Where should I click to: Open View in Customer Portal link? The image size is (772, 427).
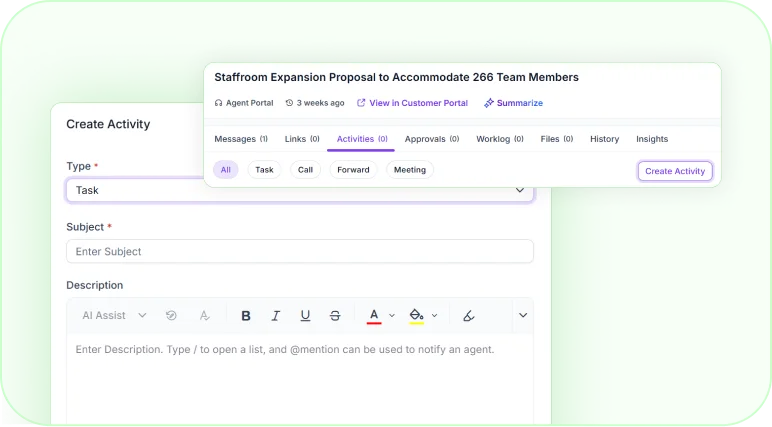pos(418,103)
